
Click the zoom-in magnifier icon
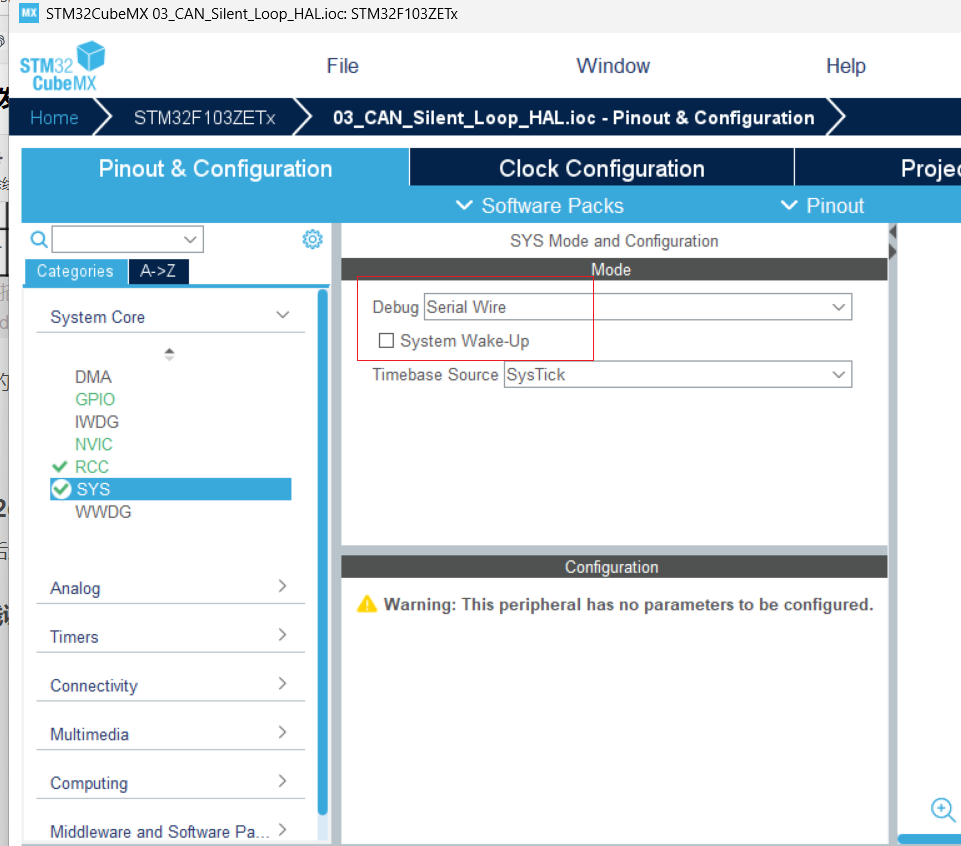click(x=943, y=809)
